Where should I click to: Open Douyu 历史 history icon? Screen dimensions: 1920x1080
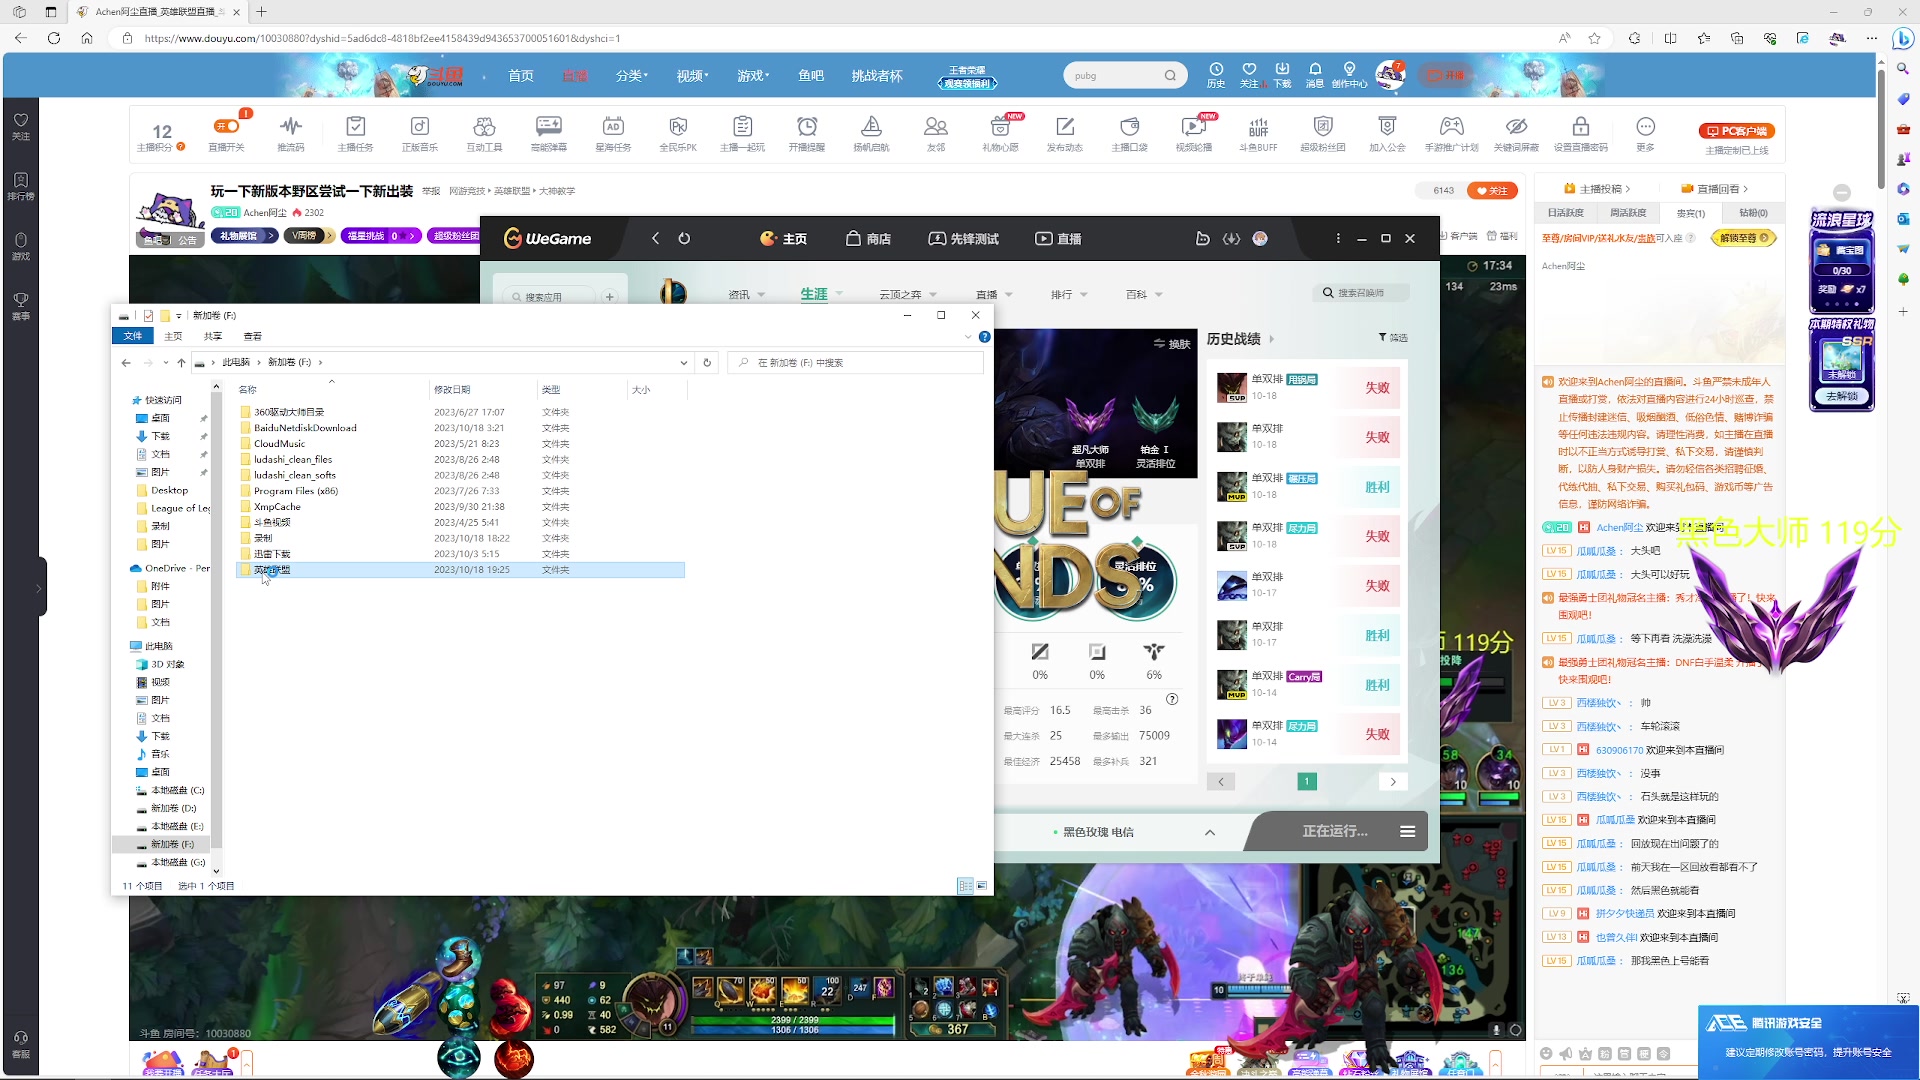click(x=1216, y=75)
